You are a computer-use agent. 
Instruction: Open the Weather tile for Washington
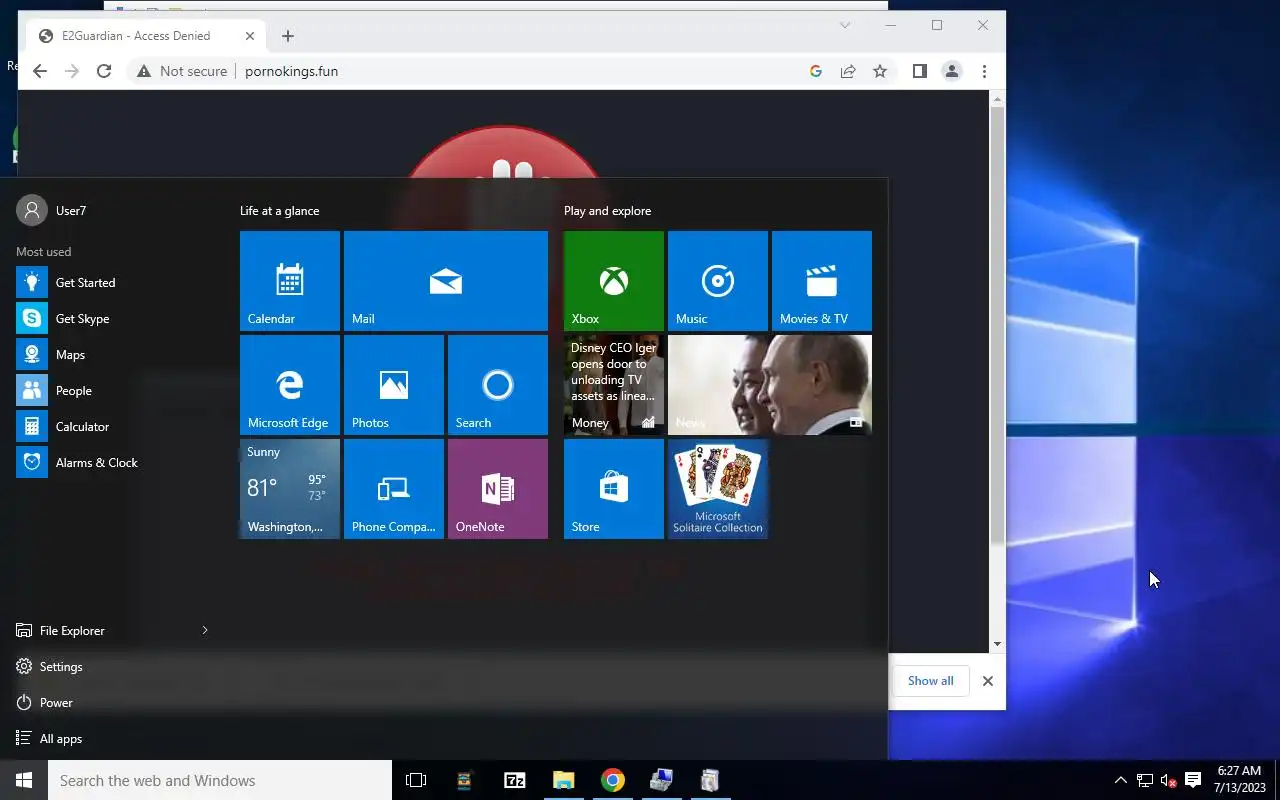290,489
